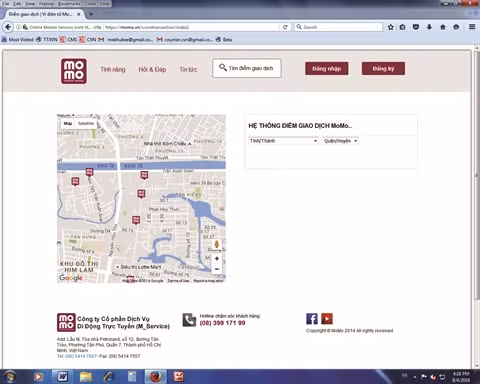
Task: Reload the page with the refresh icon
Action: pos(285,27)
